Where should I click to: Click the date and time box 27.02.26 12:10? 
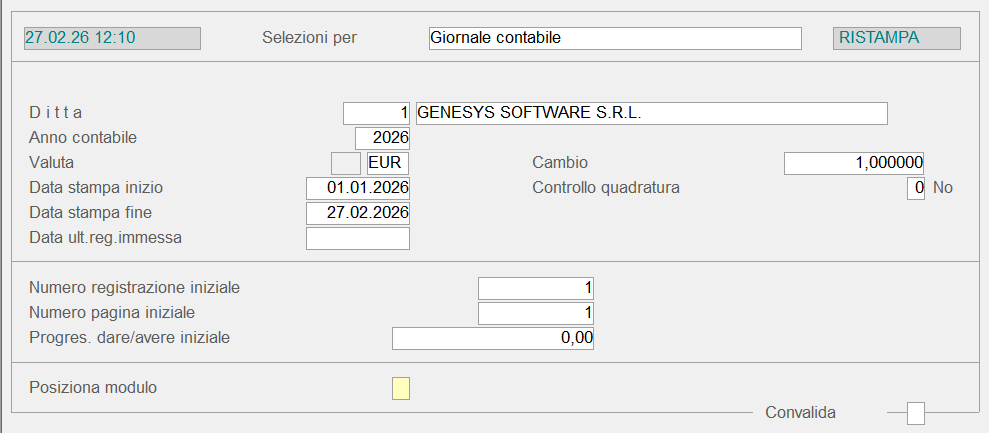pos(111,38)
